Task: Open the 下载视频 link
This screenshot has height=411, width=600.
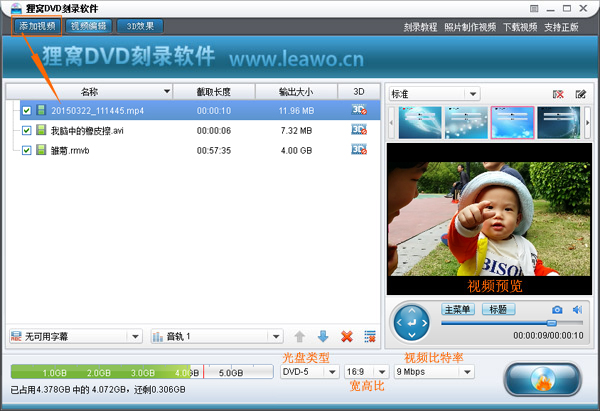Action: (520, 27)
